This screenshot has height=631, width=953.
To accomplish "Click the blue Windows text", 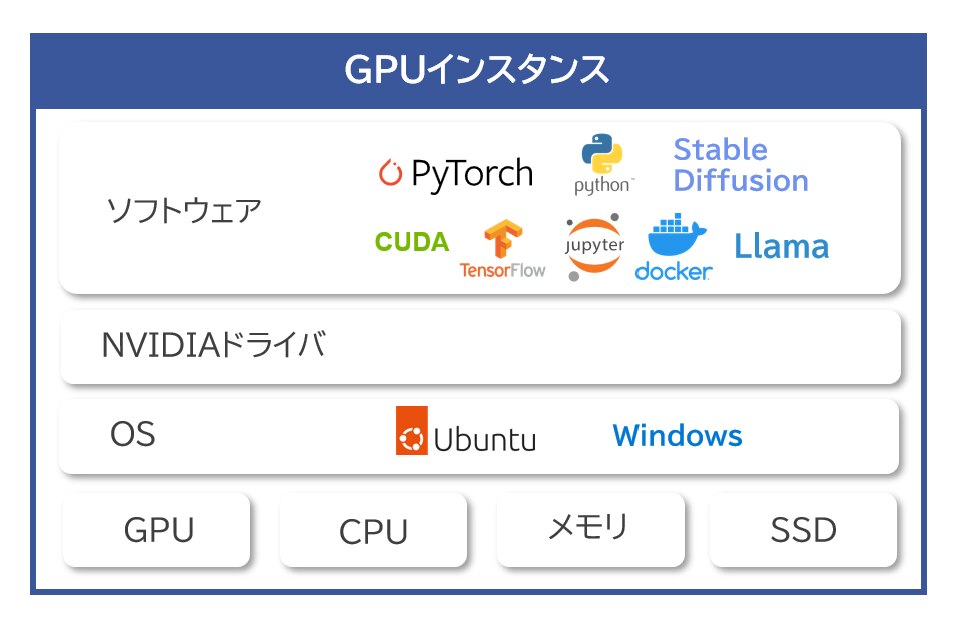I will pyautogui.click(x=677, y=435).
